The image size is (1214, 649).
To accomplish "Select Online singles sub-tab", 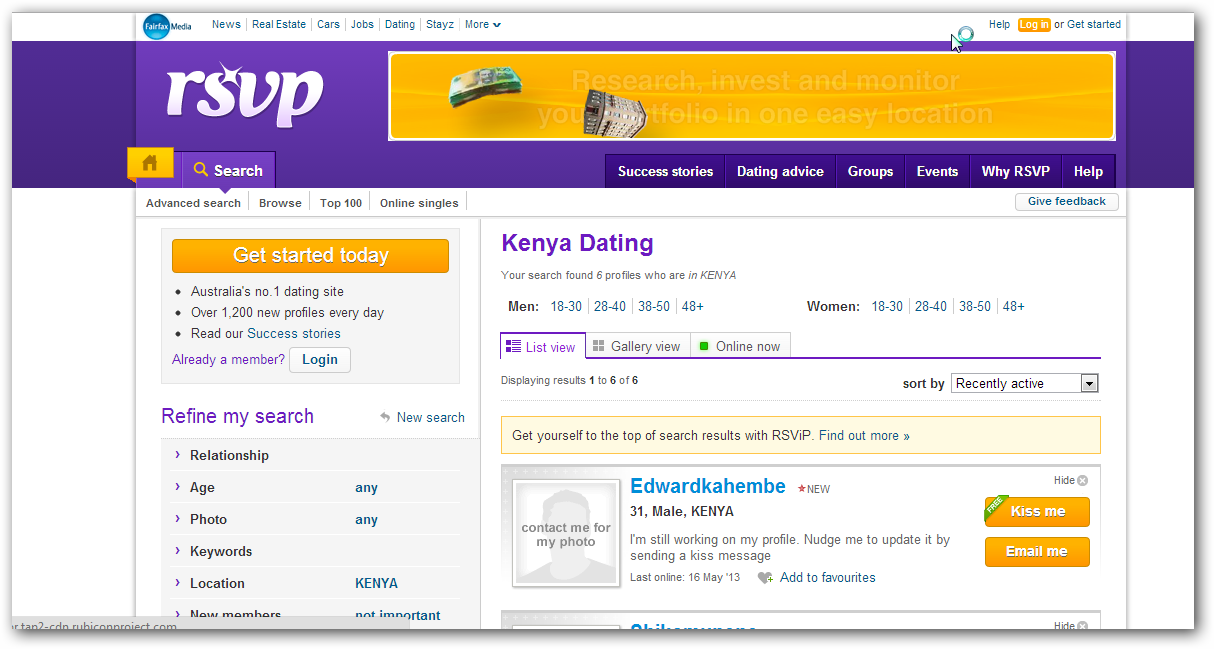I will [419, 203].
